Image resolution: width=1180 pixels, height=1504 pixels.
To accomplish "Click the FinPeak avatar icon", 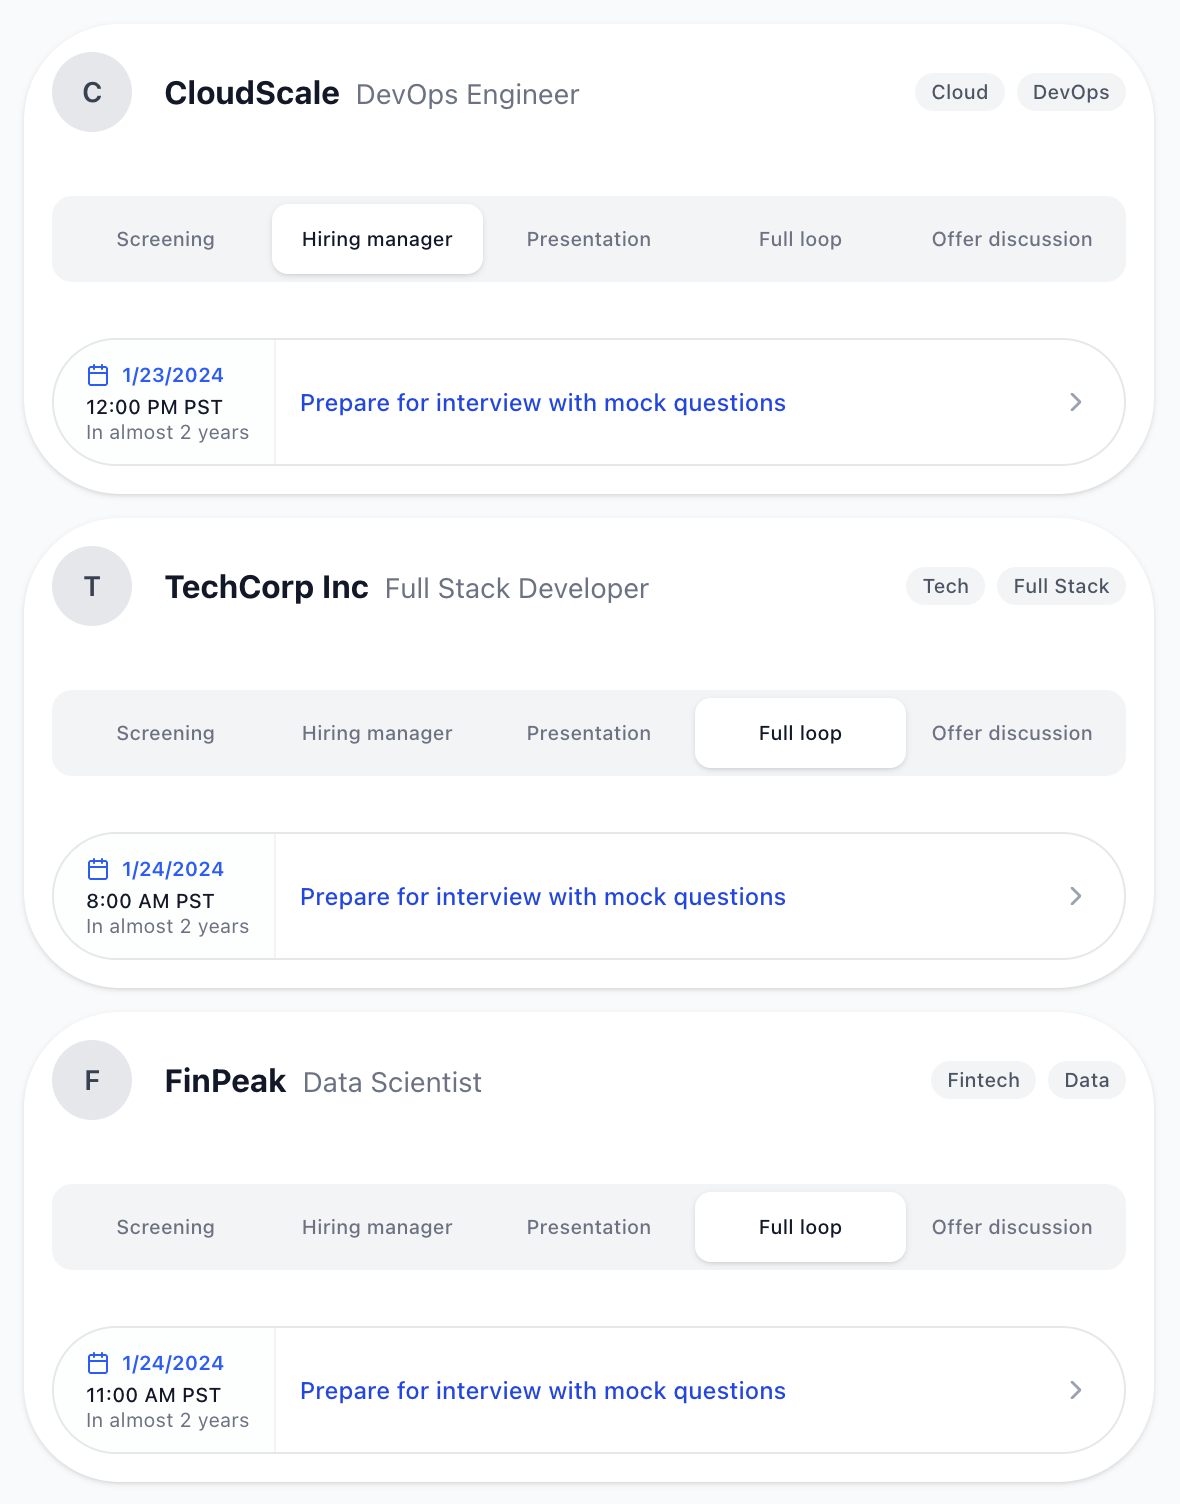I will tap(92, 1080).
